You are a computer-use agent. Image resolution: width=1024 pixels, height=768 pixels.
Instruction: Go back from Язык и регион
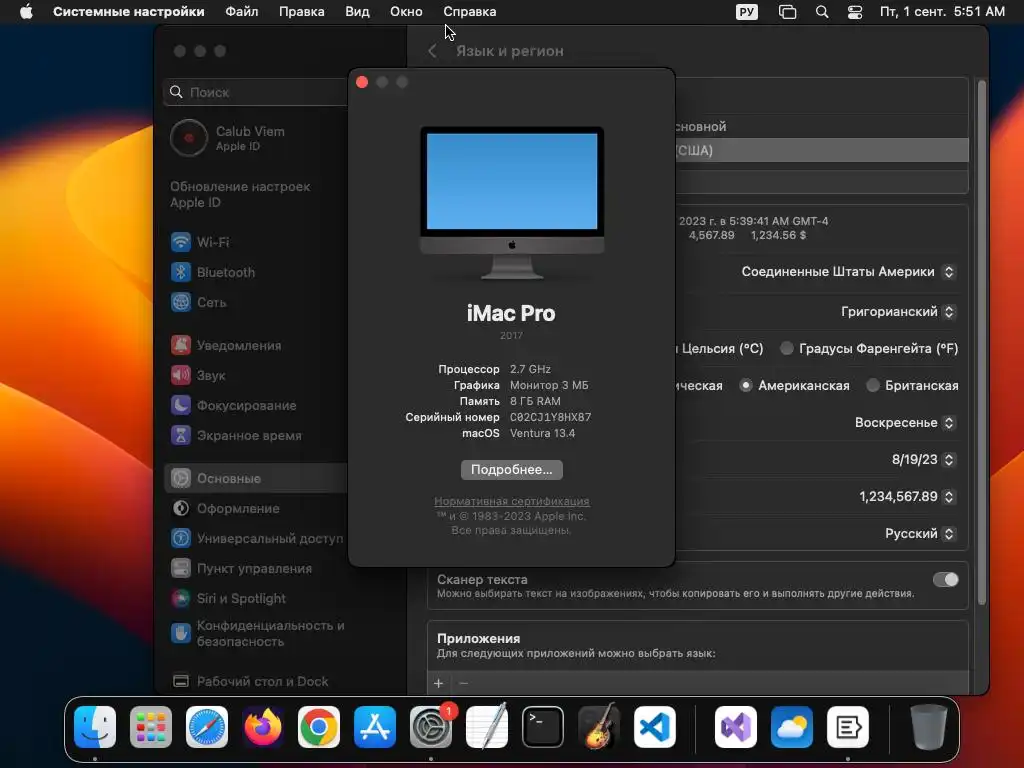432,51
